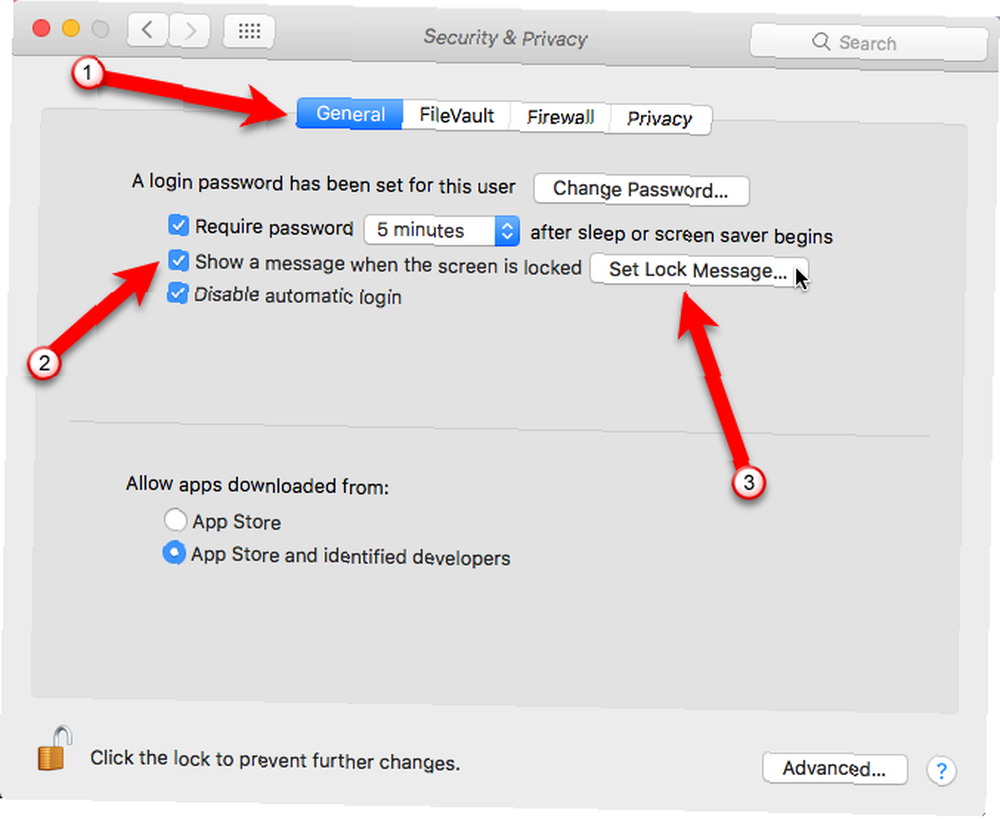This screenshot has height=819, width=1000.
Task: Open the 5 minutes delay dropdown
Action: [441, 230]
